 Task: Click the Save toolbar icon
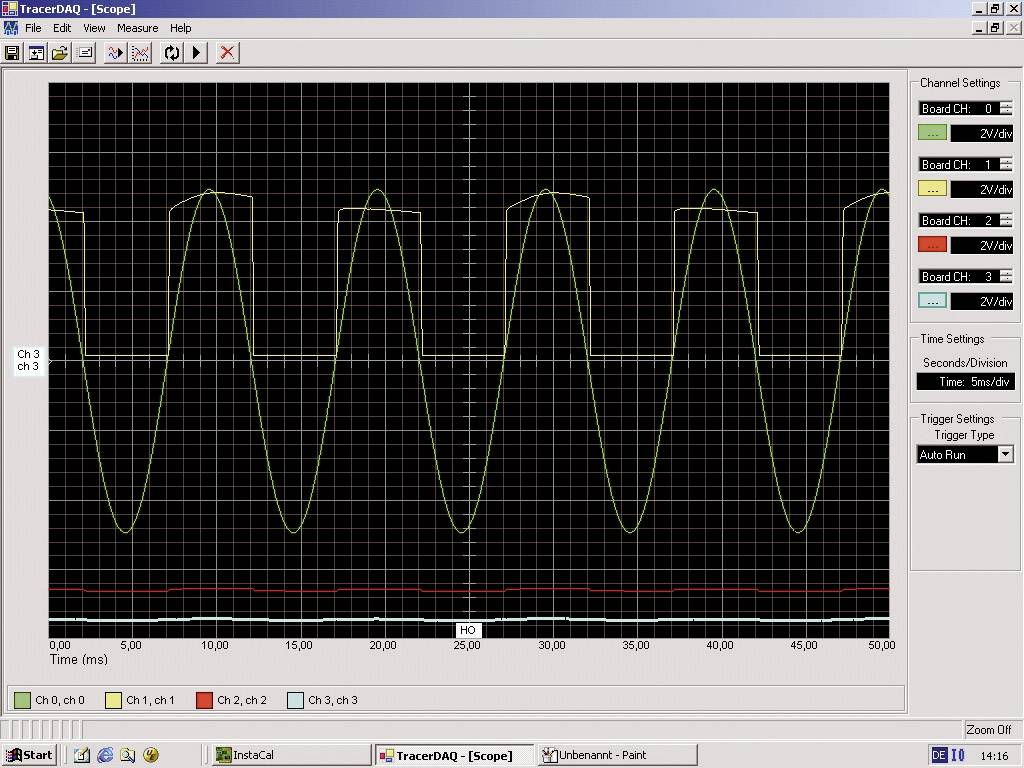pyautogui.click(x=11, y=53)
